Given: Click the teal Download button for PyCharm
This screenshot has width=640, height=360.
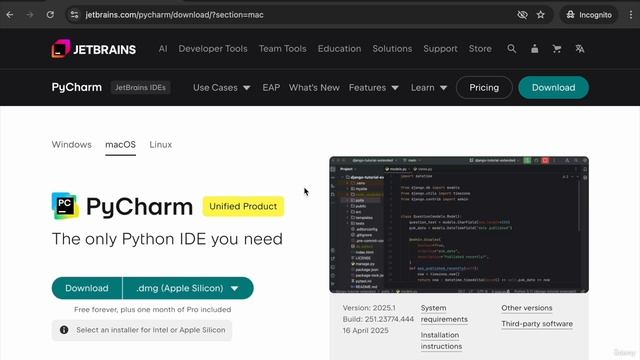Looking at the screenshot, I should click(87, 288).
